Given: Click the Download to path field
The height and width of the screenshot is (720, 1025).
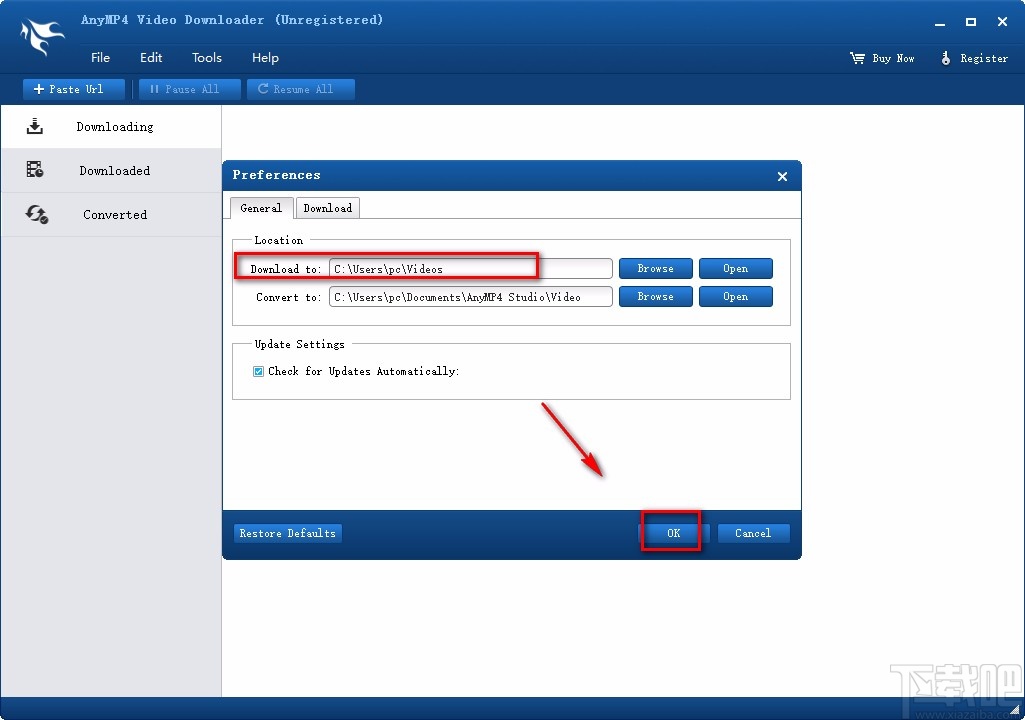Looking at the screenshot, I should (x=471, y=269).
